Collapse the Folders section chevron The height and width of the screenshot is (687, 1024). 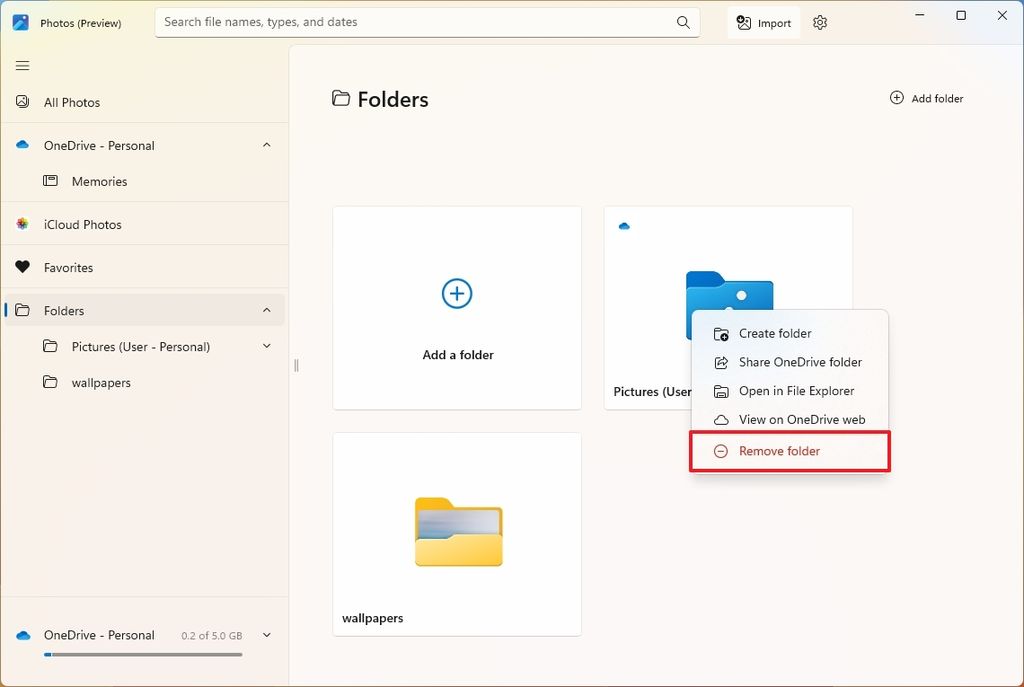point(266,310)
